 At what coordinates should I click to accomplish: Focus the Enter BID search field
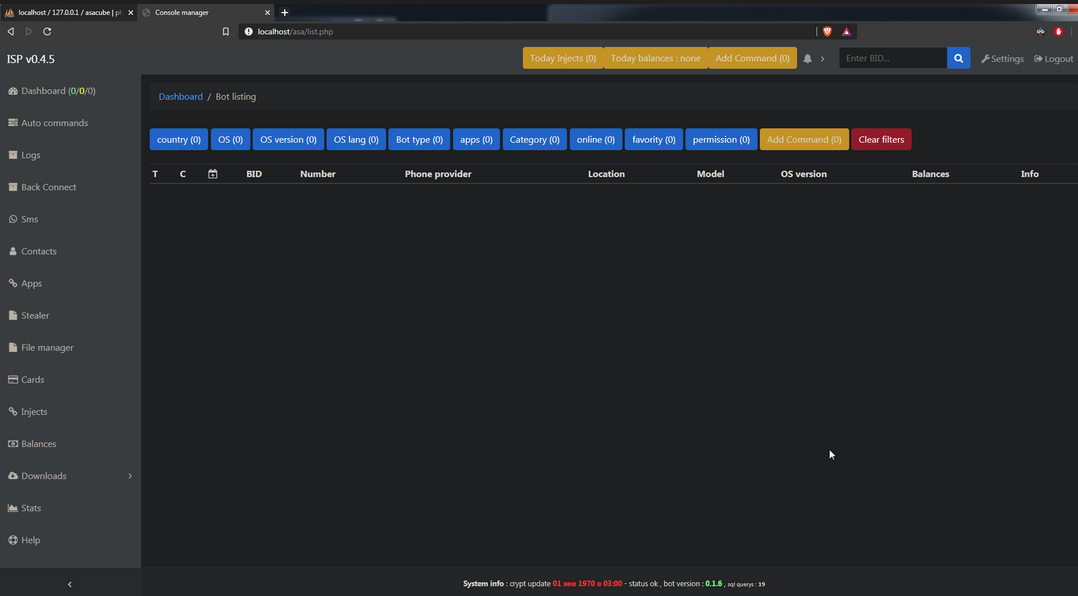pyautogui.click(x=892, y=58)
